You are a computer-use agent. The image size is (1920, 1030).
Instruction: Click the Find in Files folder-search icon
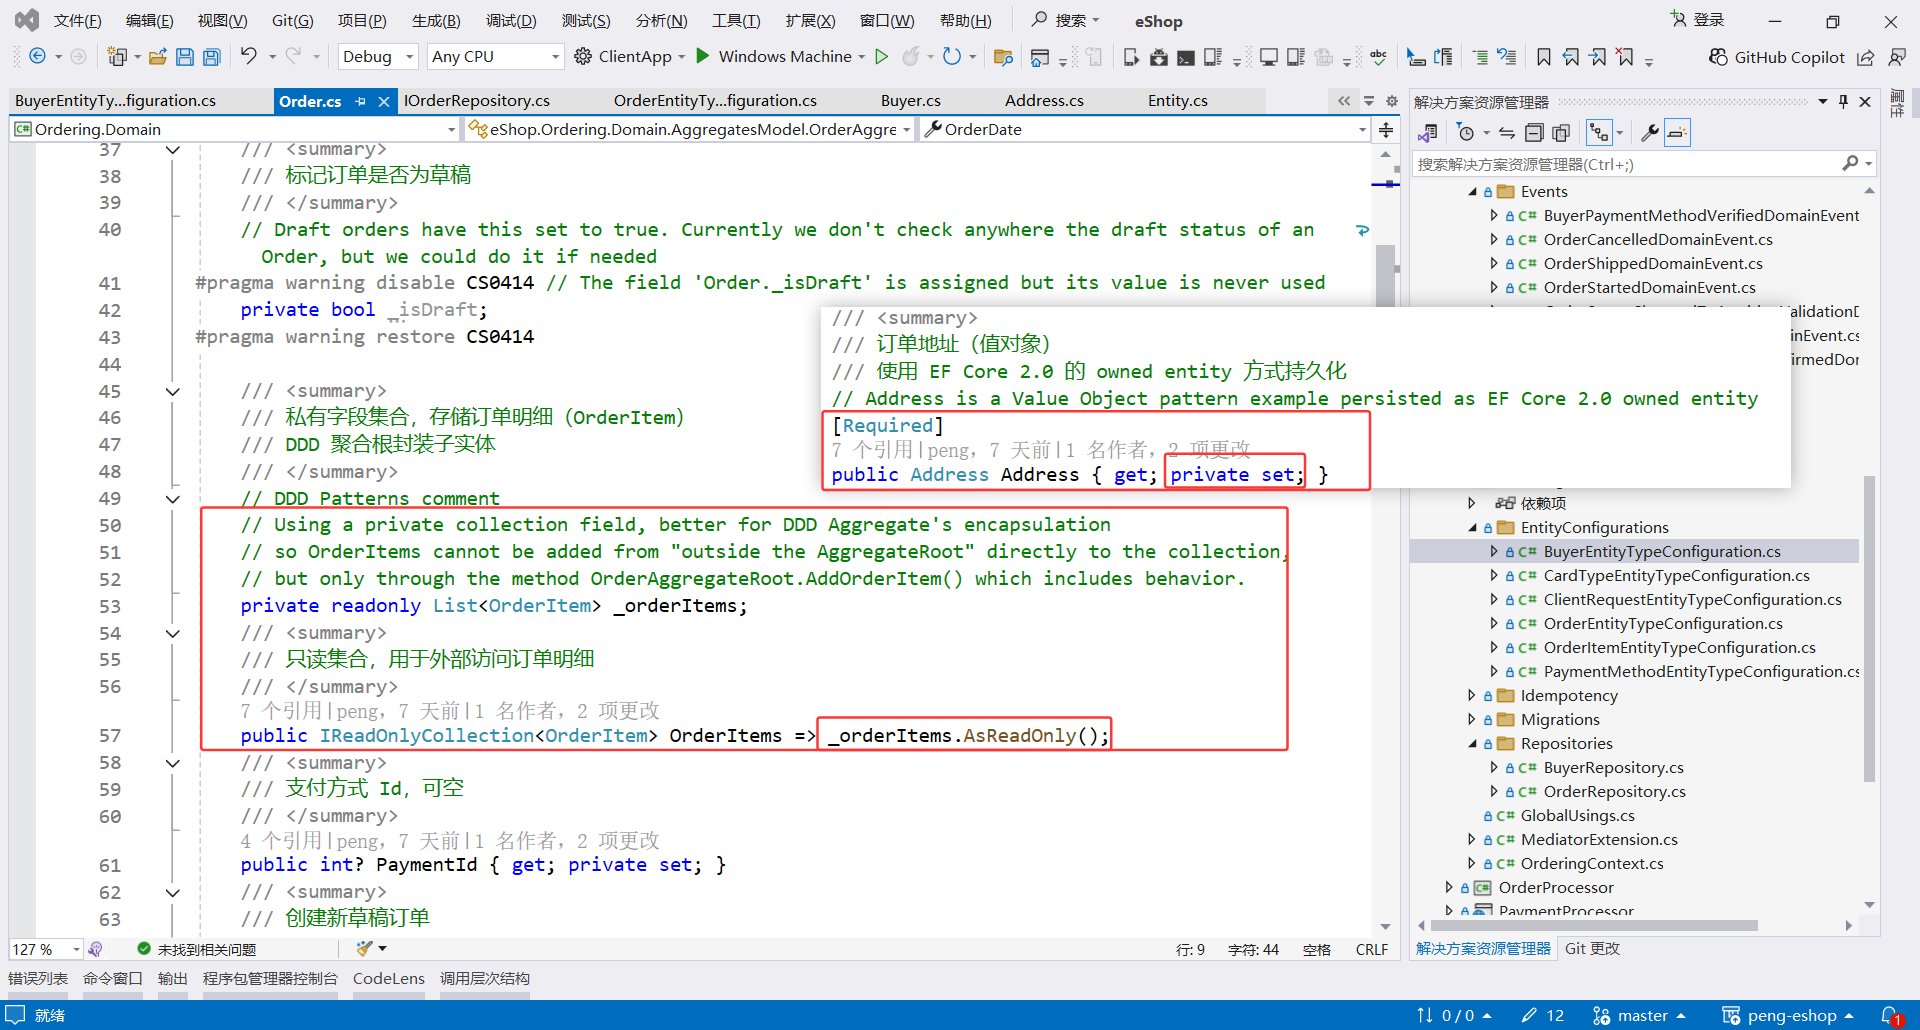1003,57
